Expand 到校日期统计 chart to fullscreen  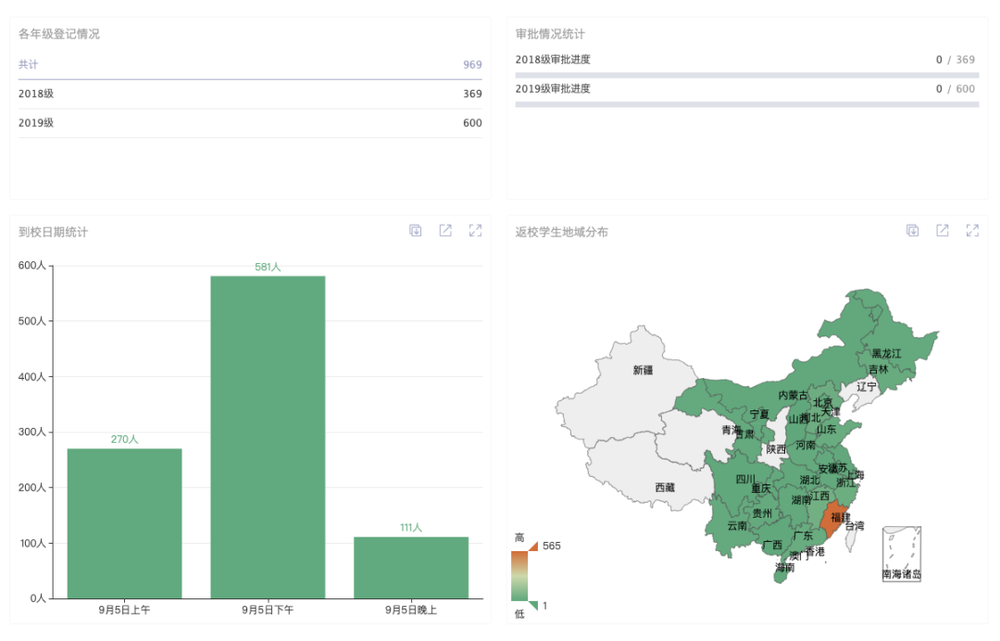click(x=475, y=231)
